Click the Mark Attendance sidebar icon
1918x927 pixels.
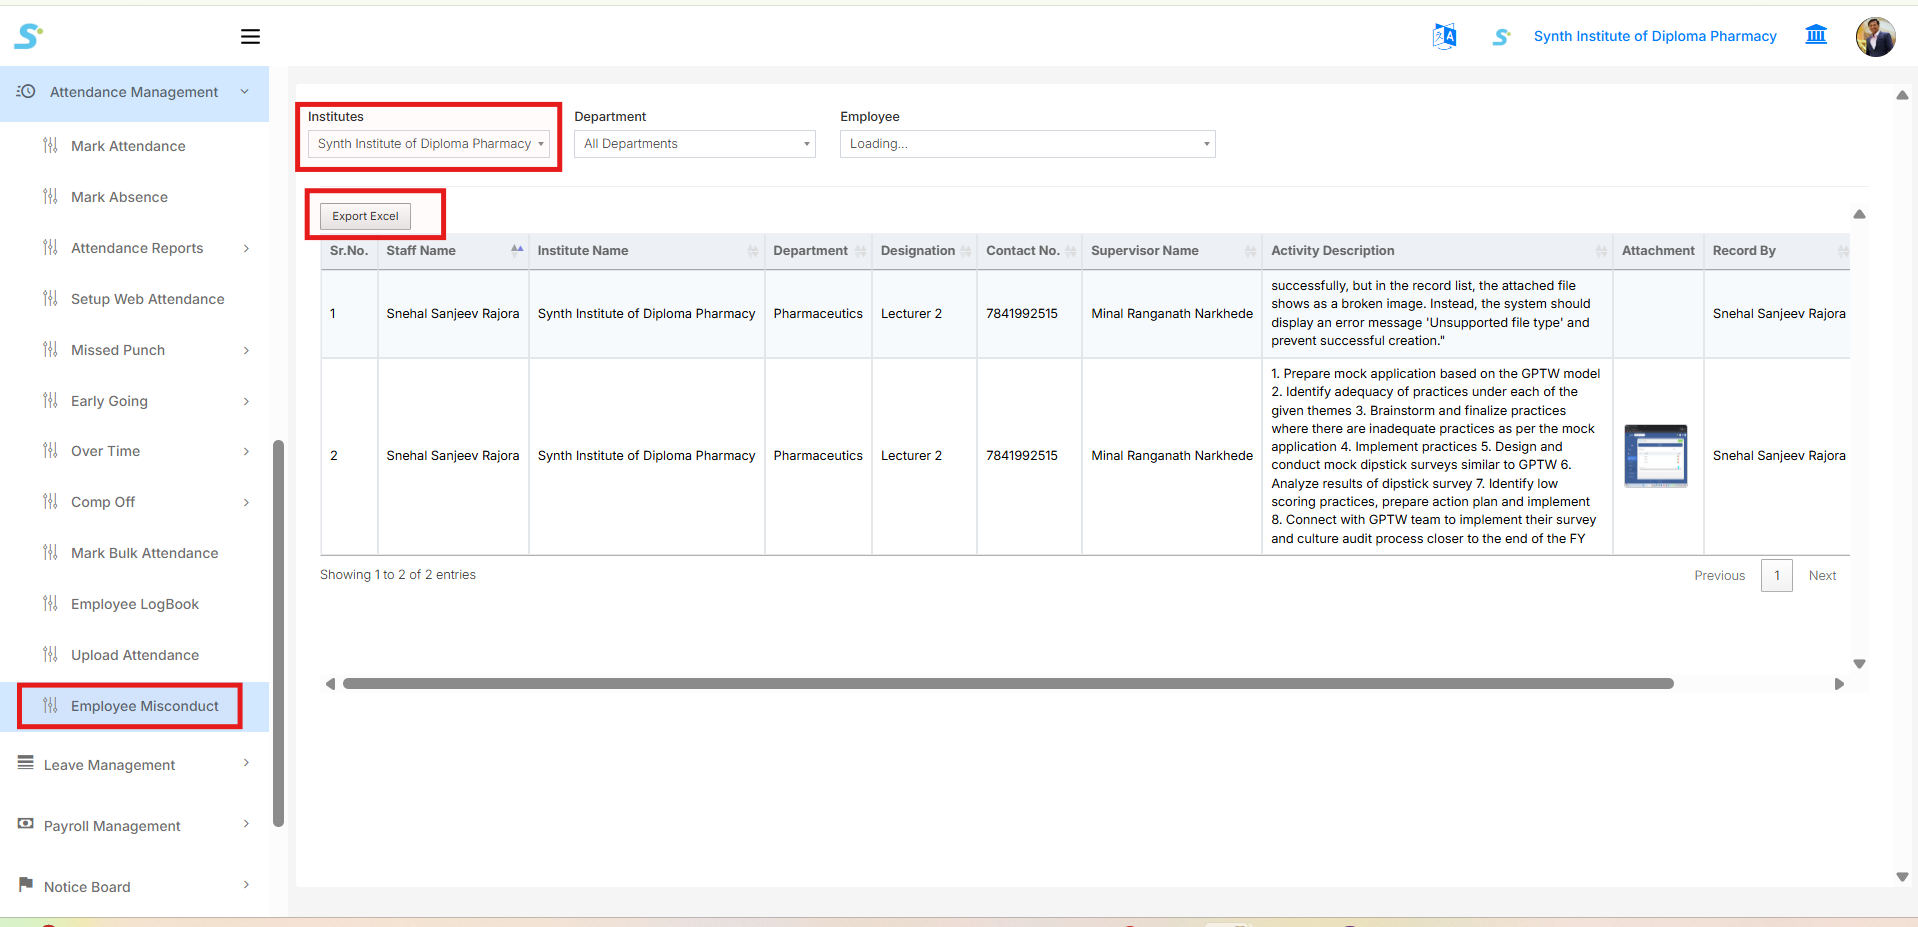[x=50, y=145]
